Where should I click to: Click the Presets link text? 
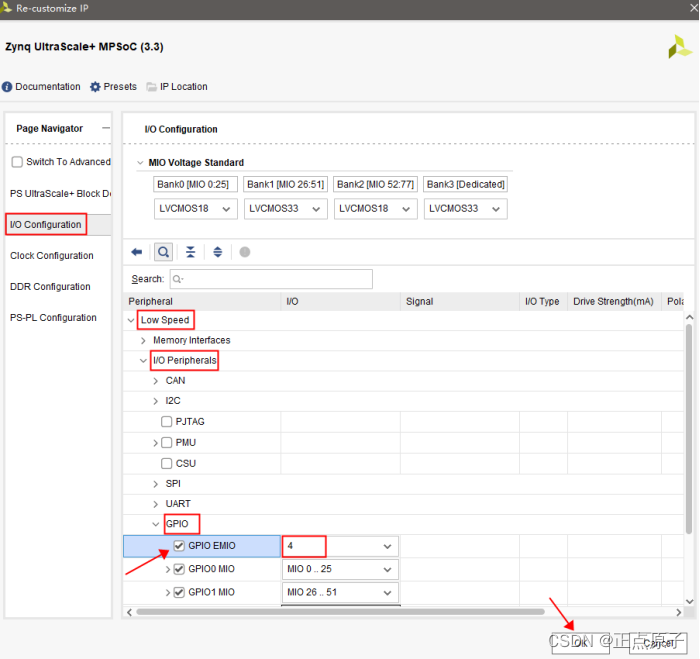pos(120,87)
